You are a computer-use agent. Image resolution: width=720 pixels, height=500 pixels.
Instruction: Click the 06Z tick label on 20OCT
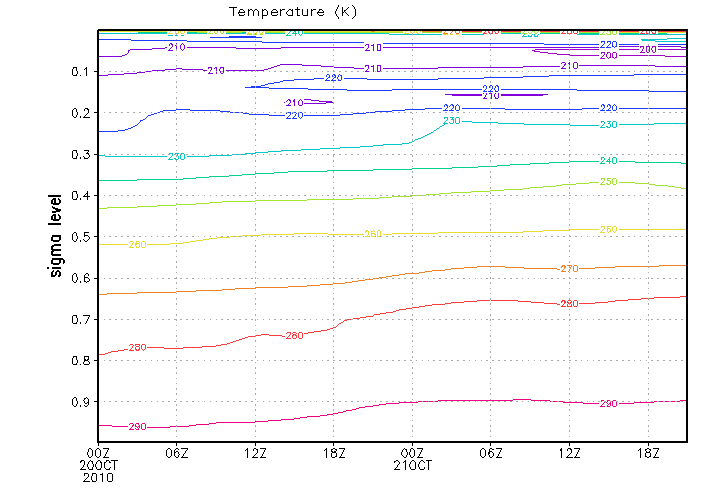[x=177, y=454]
